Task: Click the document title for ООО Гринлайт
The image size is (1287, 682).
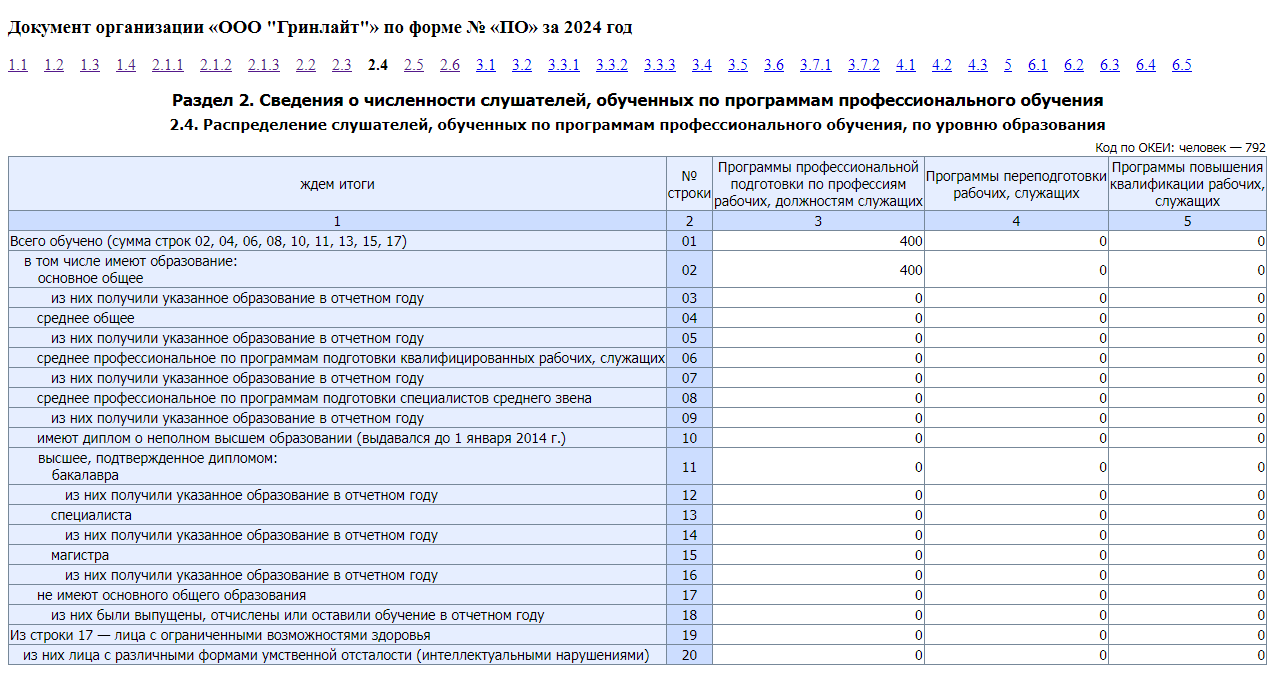Action: tap(320, 27)
